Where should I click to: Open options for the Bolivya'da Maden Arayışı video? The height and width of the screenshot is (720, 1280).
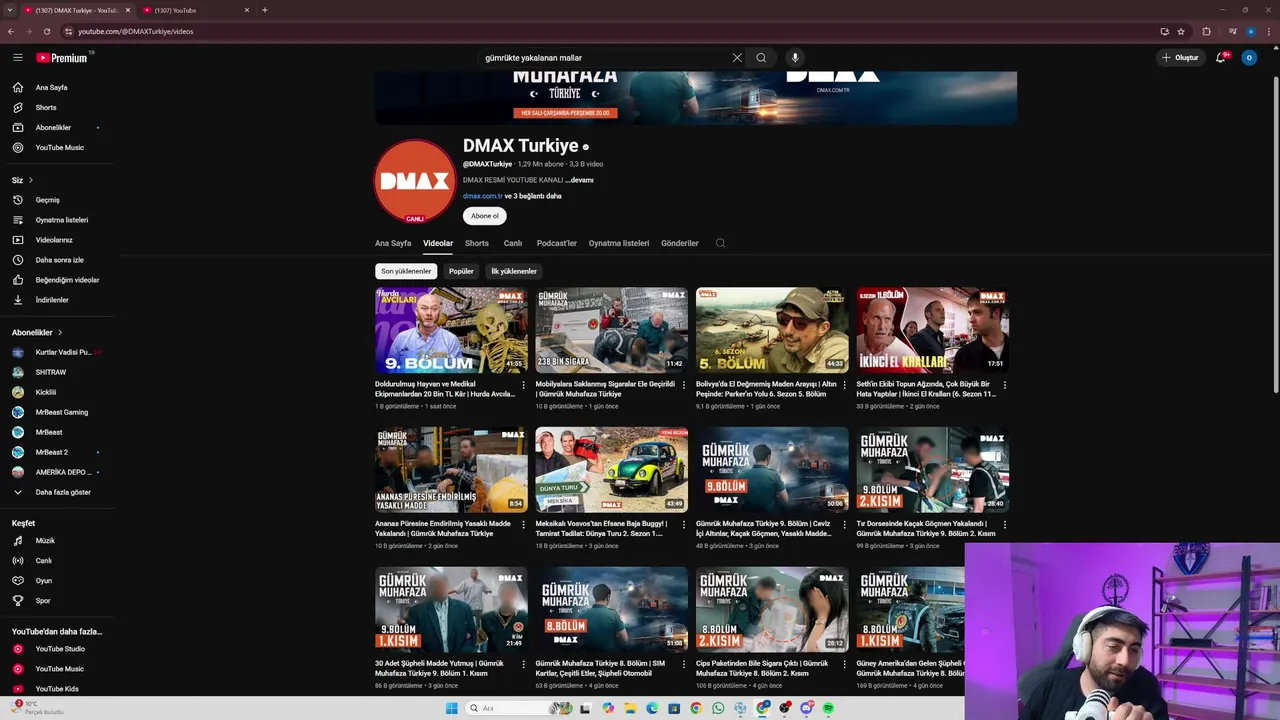(844, 385)
